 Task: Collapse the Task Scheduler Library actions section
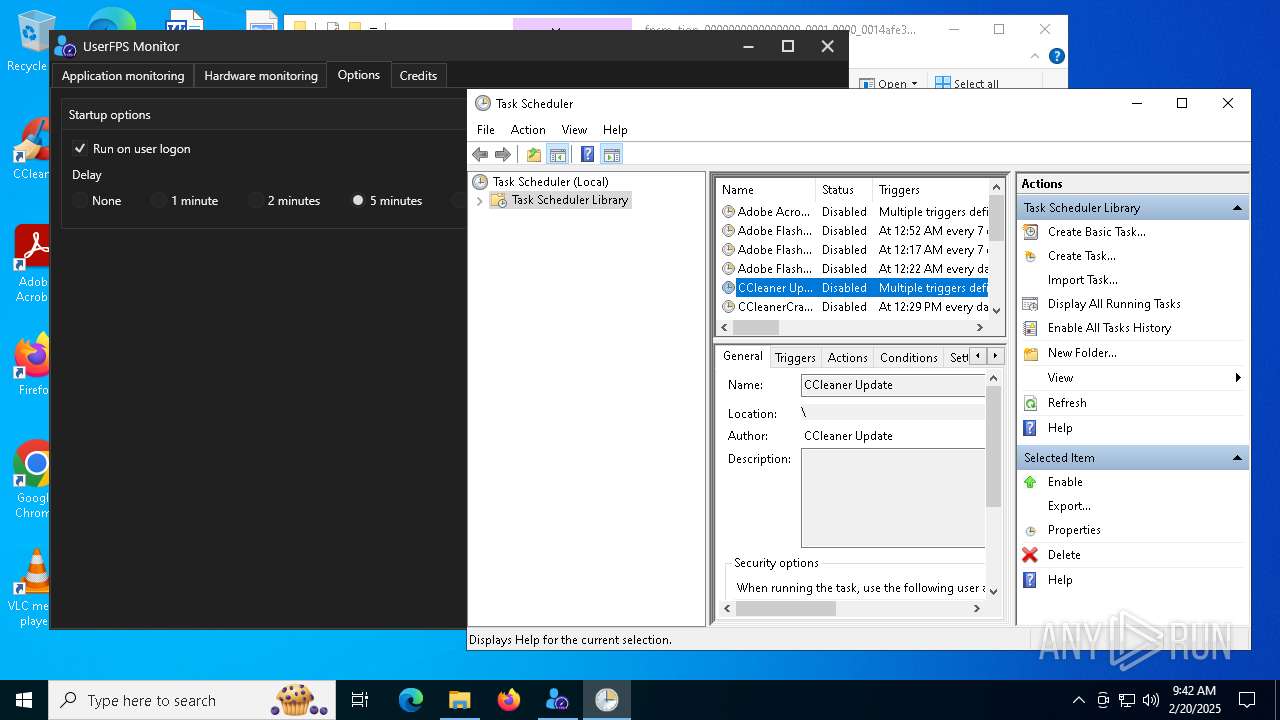pos(1237,208)
